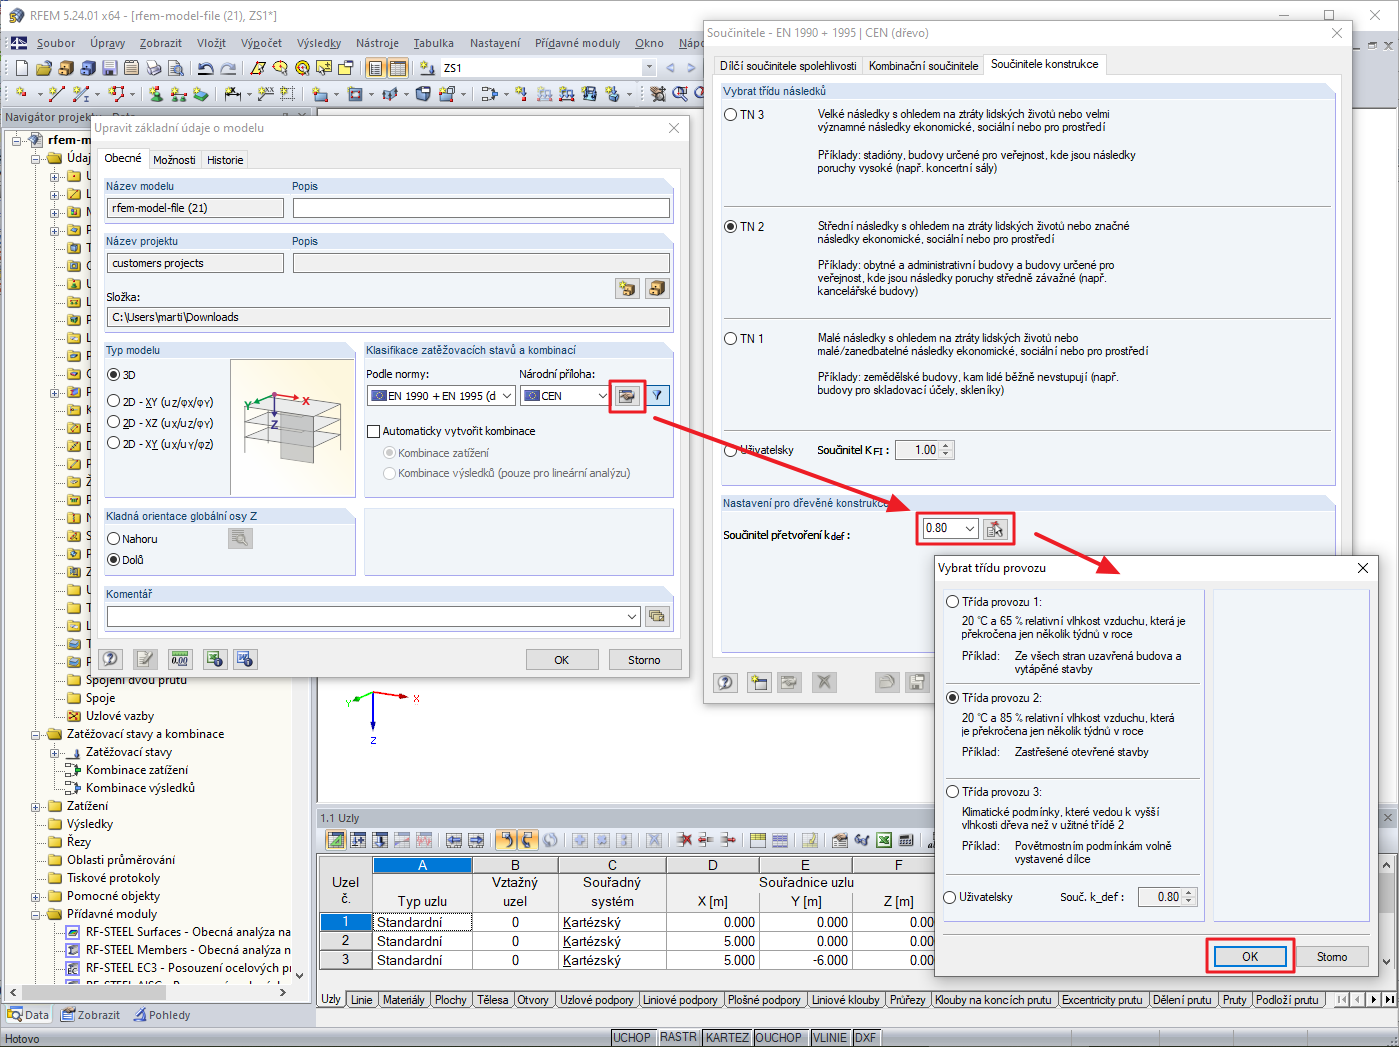Image resolution: width=1399 pixels, height=1047 pixels.
Task: Click OK in the Upravit základní údaje dialog
Action: point(562,660)
